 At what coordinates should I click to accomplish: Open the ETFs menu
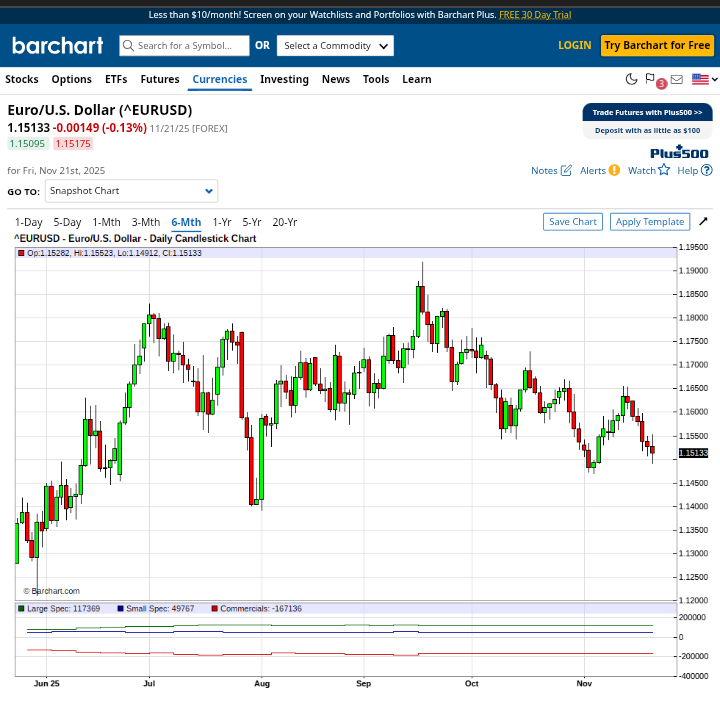(x=116, y=79)
